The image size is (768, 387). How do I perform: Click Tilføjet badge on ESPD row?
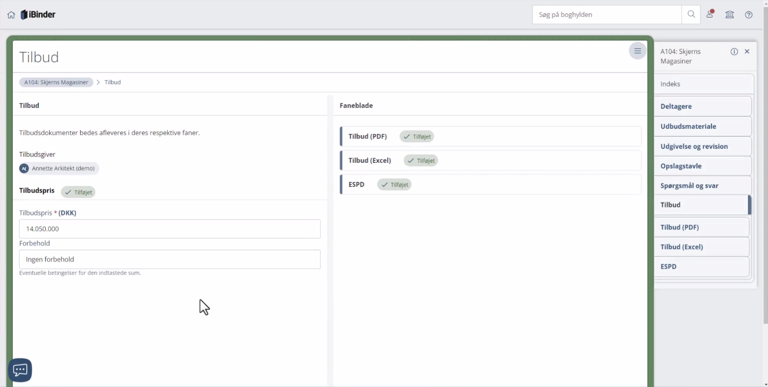394,185
